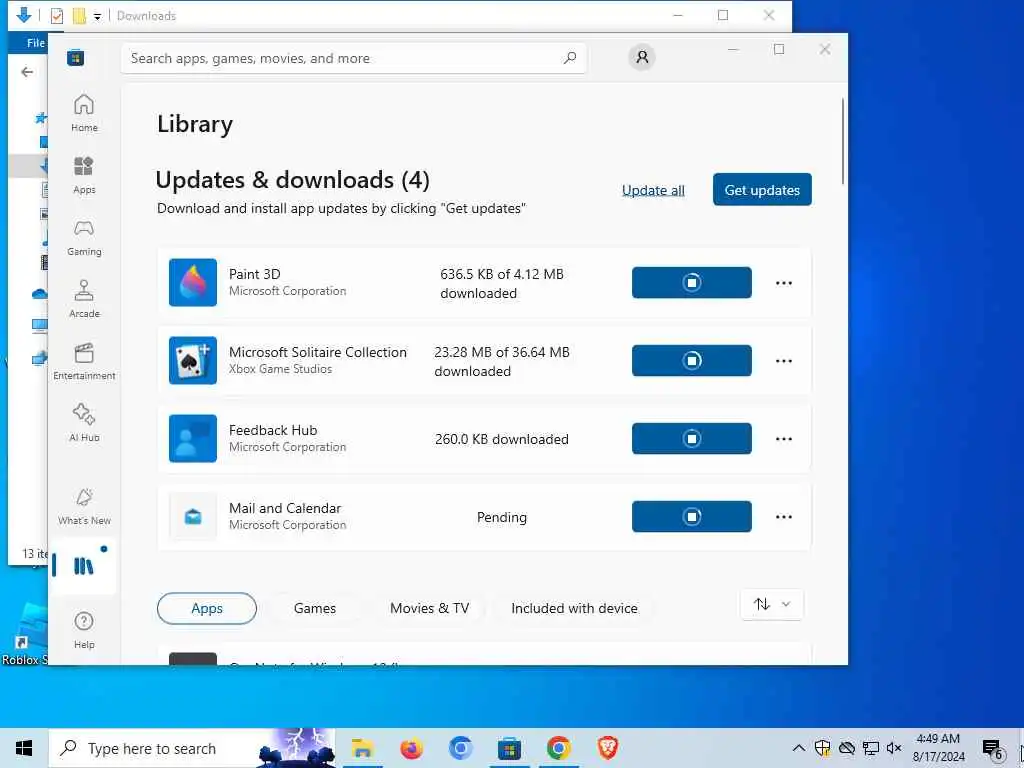Viewport: 1024px width, 768px height.
Task: Open File Explorer from the taskbar
Action: (362, 748)
